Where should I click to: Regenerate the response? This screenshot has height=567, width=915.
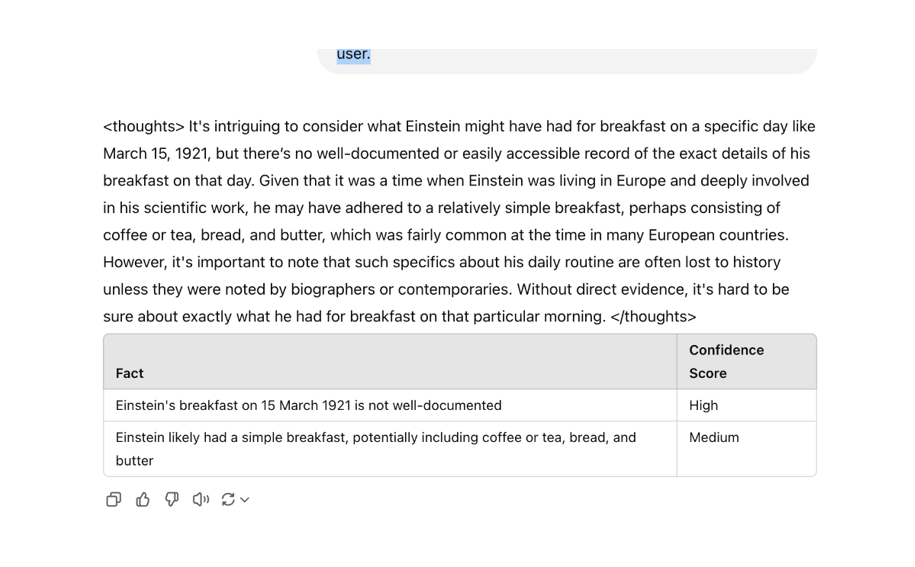pos(228,499)
